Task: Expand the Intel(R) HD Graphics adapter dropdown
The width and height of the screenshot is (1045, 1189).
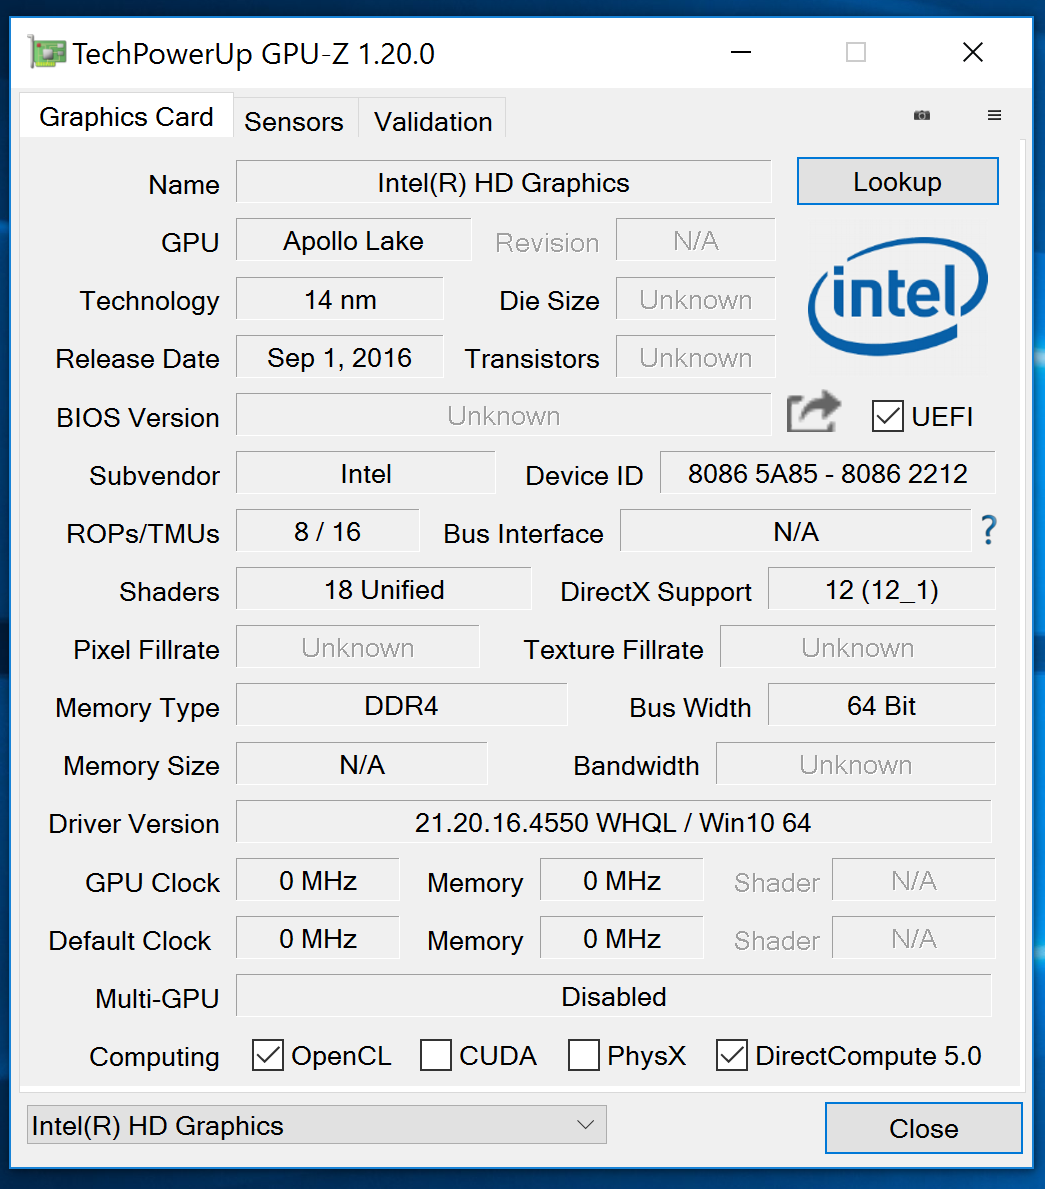Action: pyautogui.click(x=316, y=1125)
